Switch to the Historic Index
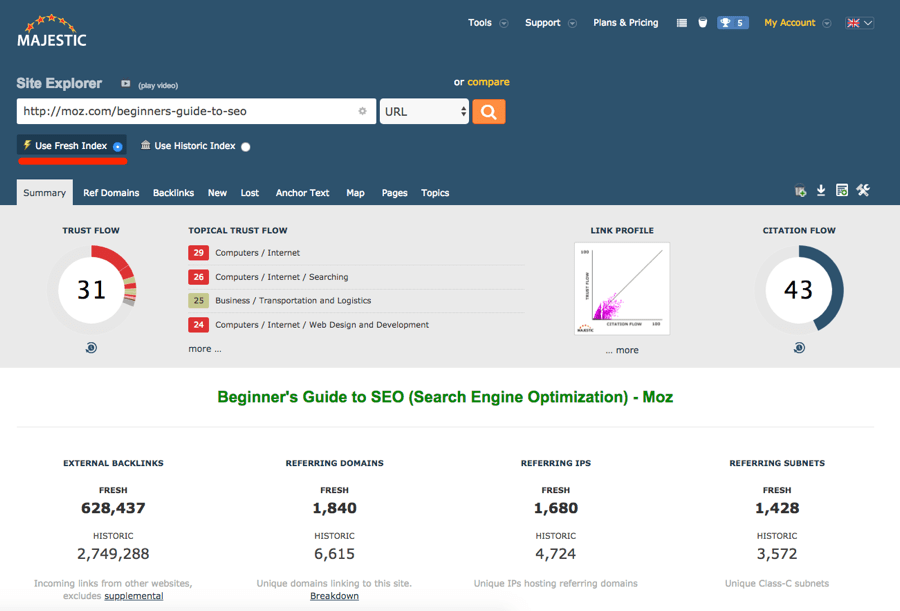Image resolution: width=900 pixels, height=611 pixels. pos(195,146)
